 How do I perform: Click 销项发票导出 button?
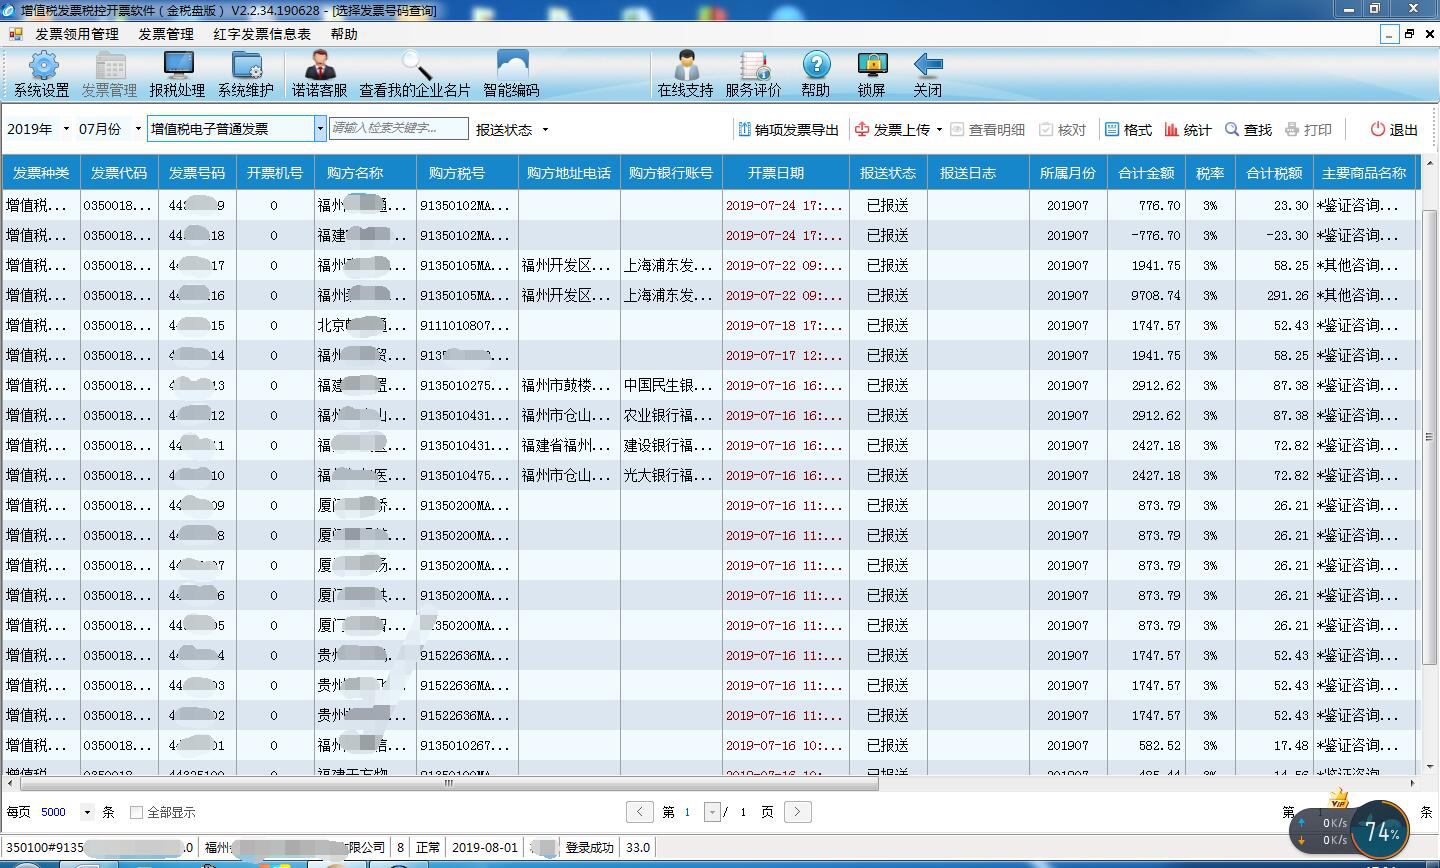(788, 130)
